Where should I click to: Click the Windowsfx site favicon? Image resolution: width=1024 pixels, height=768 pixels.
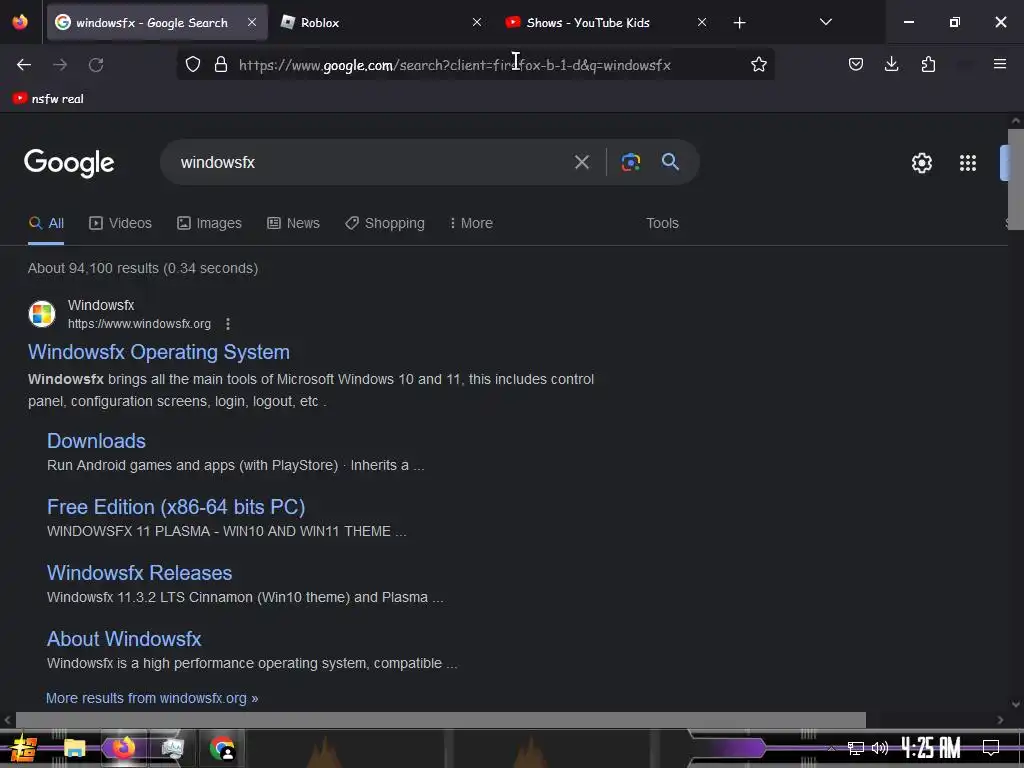point(42,314)
